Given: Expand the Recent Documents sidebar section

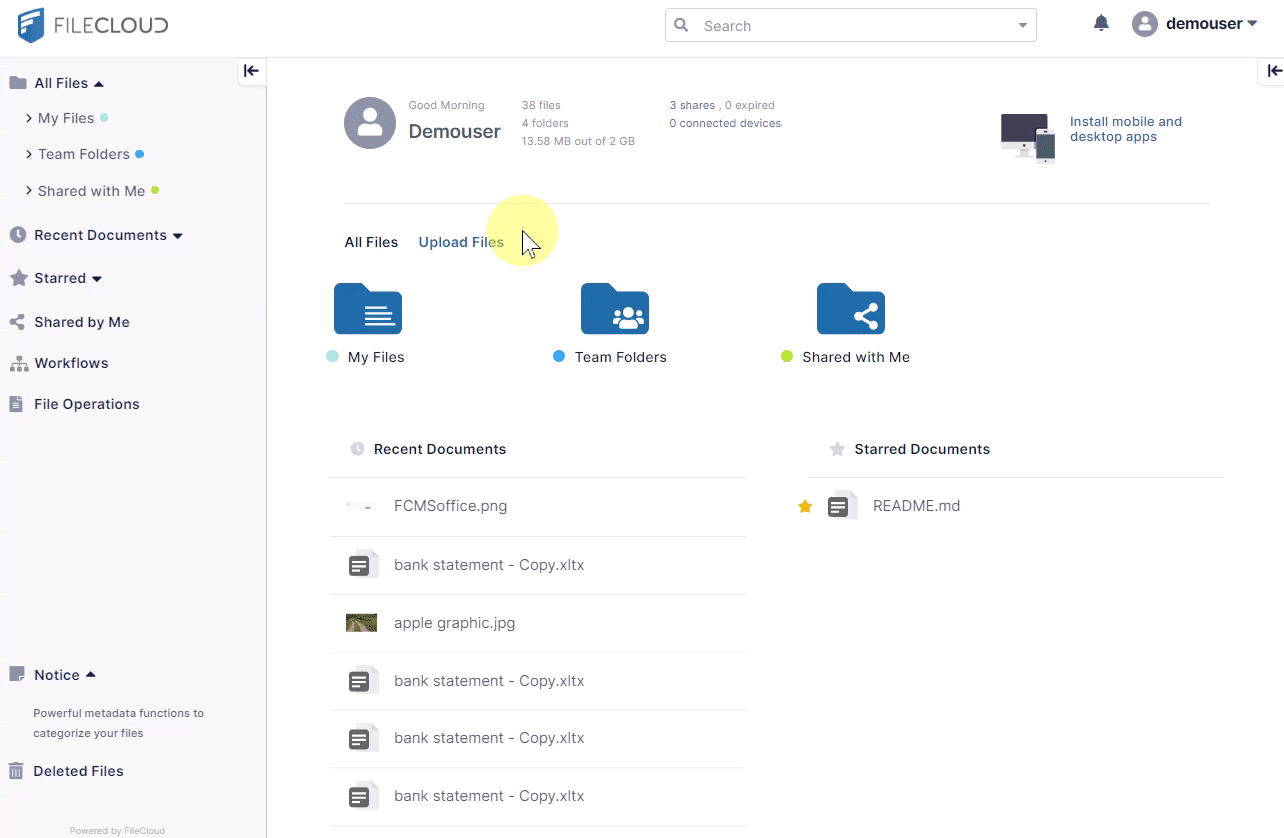Looking at the screenshot, I should tap(178, 236).
